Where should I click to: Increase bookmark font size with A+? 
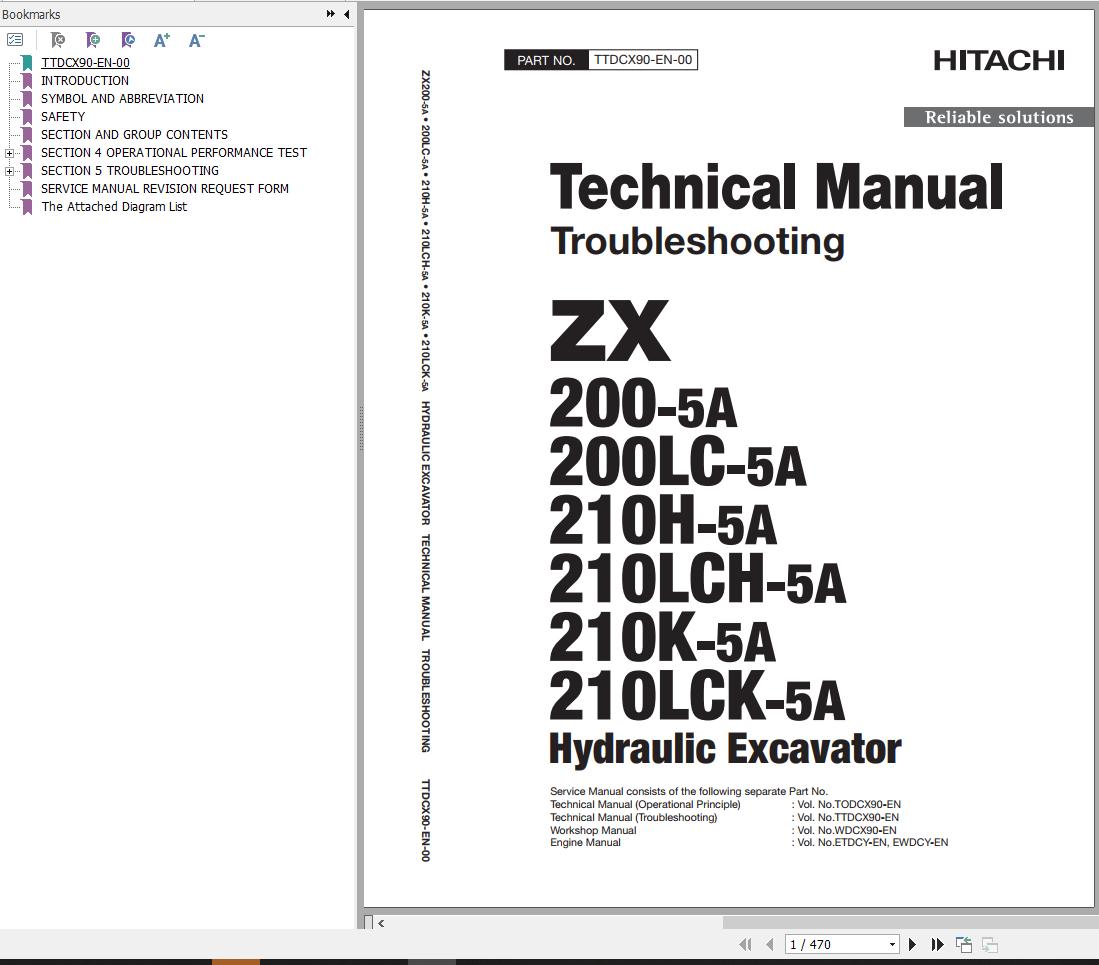[x=162, y=40]
